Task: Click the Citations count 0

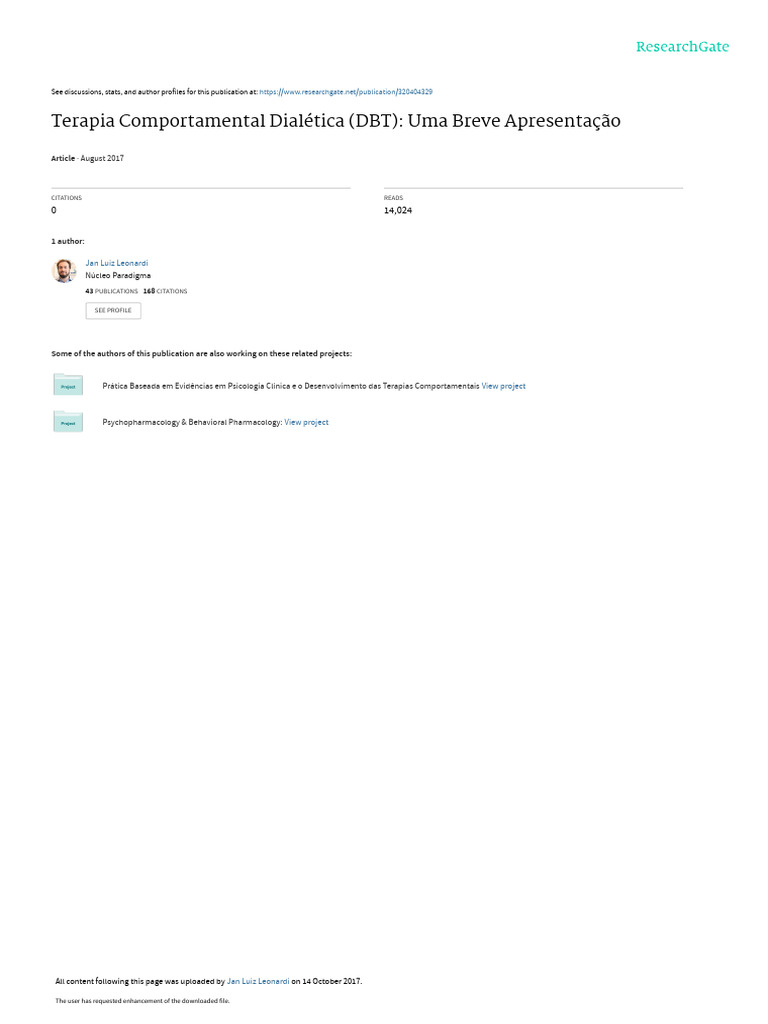Action: point(54,210)
